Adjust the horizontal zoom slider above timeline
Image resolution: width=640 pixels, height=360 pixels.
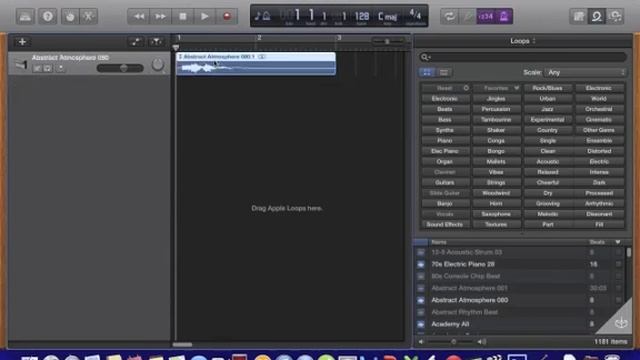(x=388, y=41)
